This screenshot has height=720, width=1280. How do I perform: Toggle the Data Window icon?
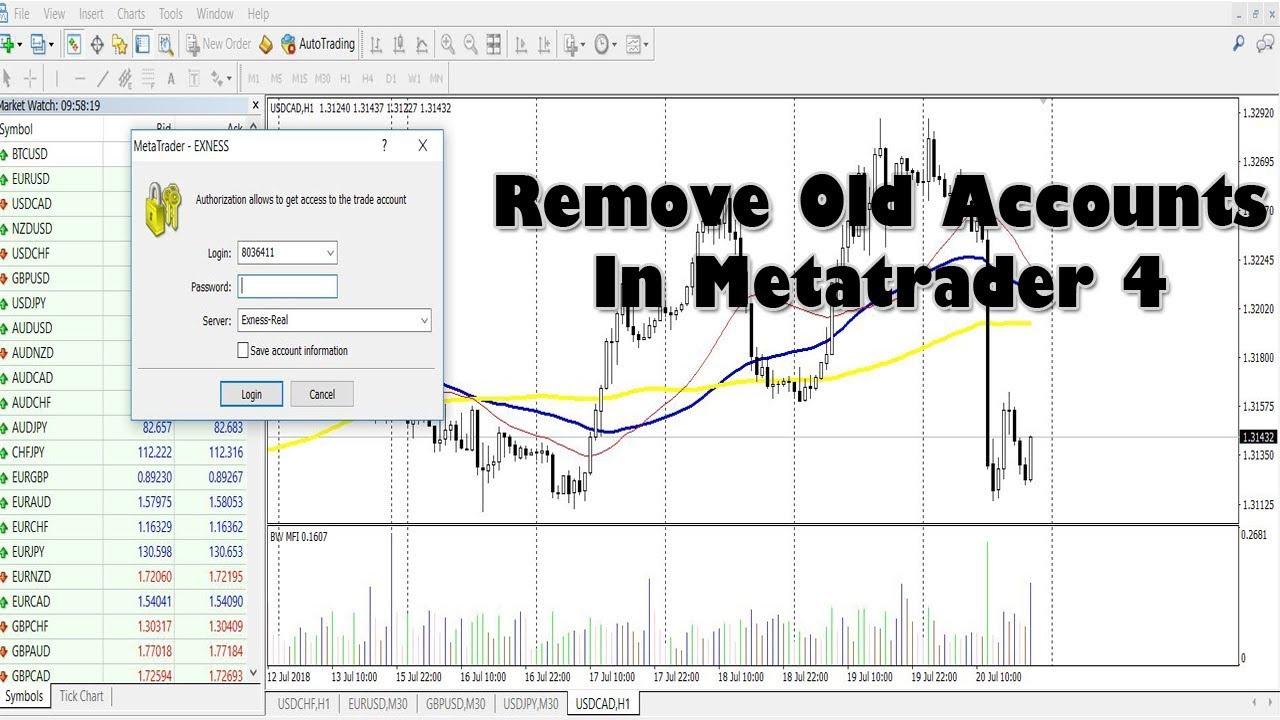pos(97,44)
